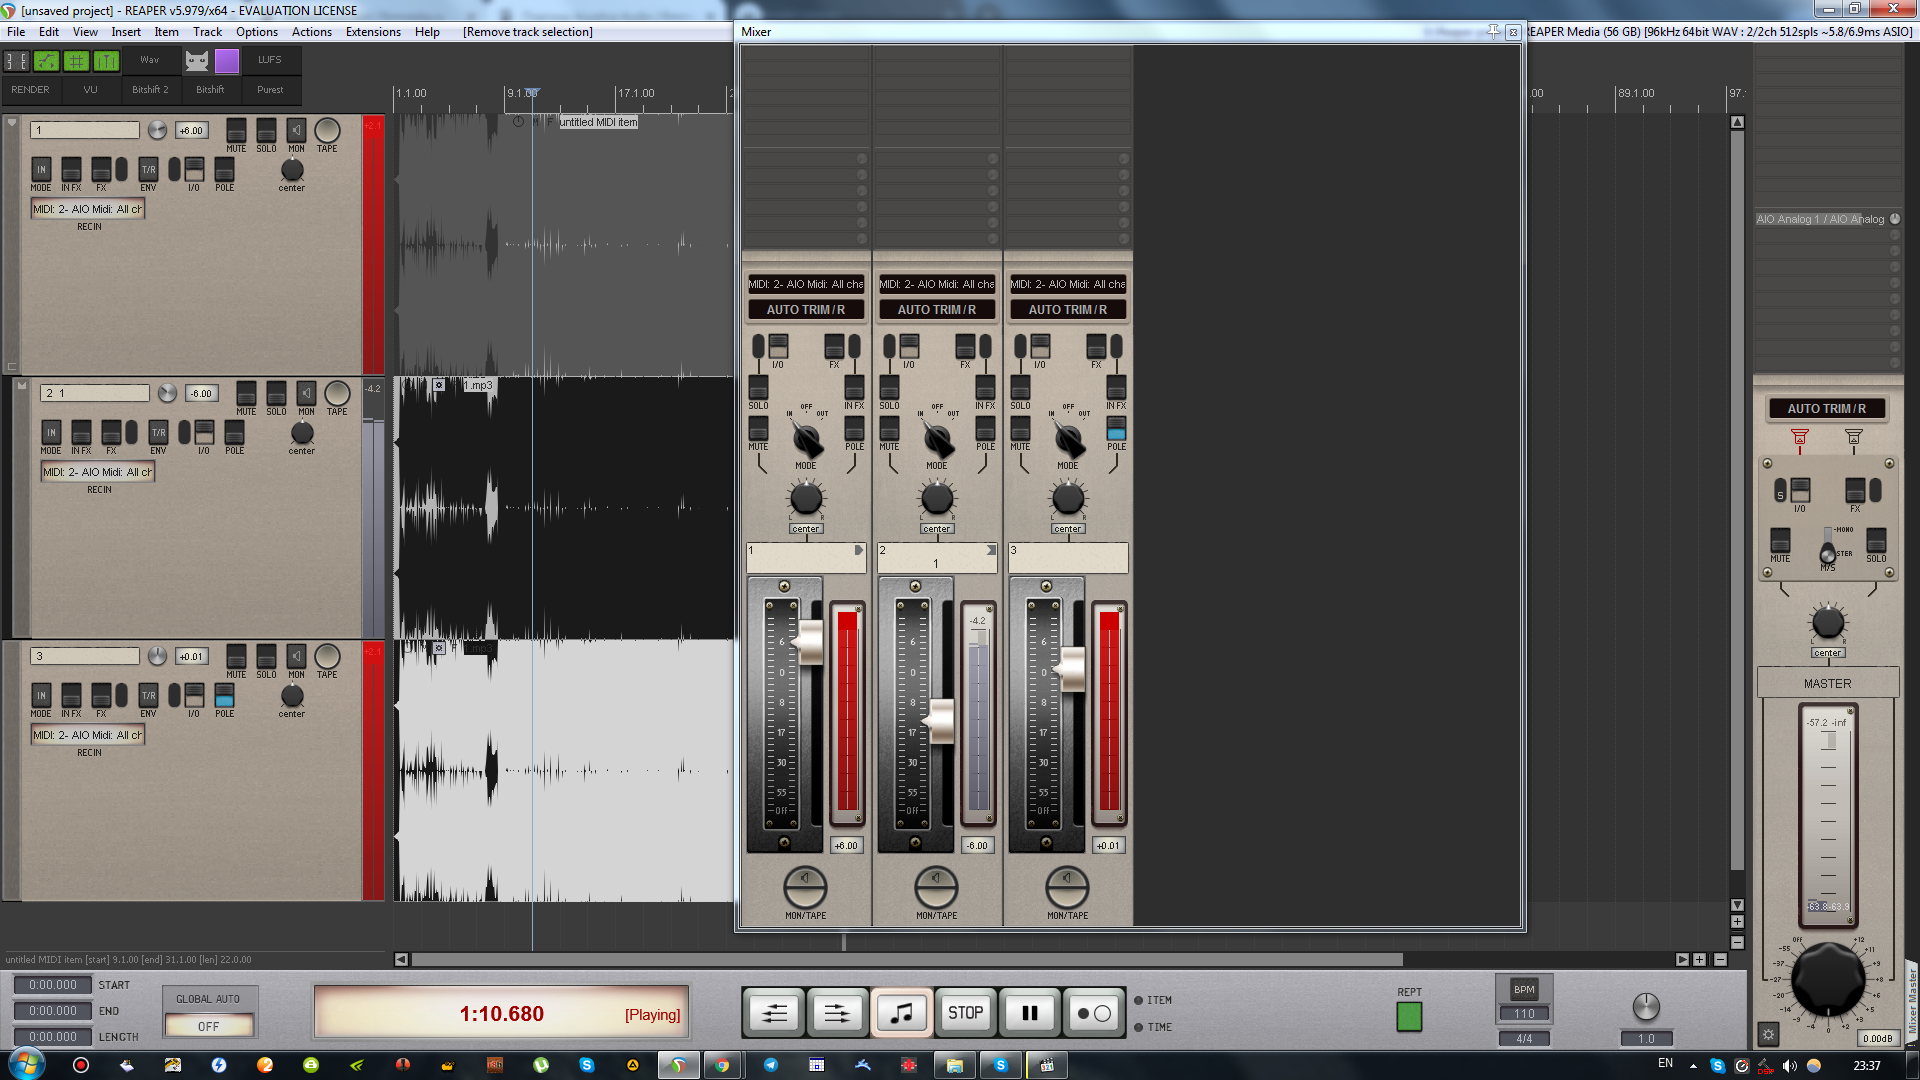Open the Insert menu
The width and height of the screenshot is (1920, 1080).
point(126,32)
